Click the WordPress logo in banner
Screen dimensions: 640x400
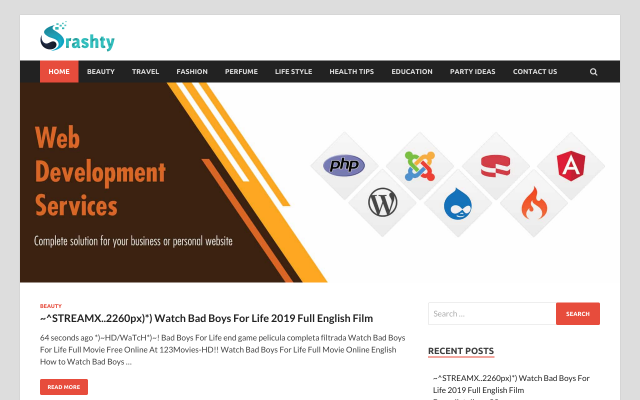coord(382,202)
